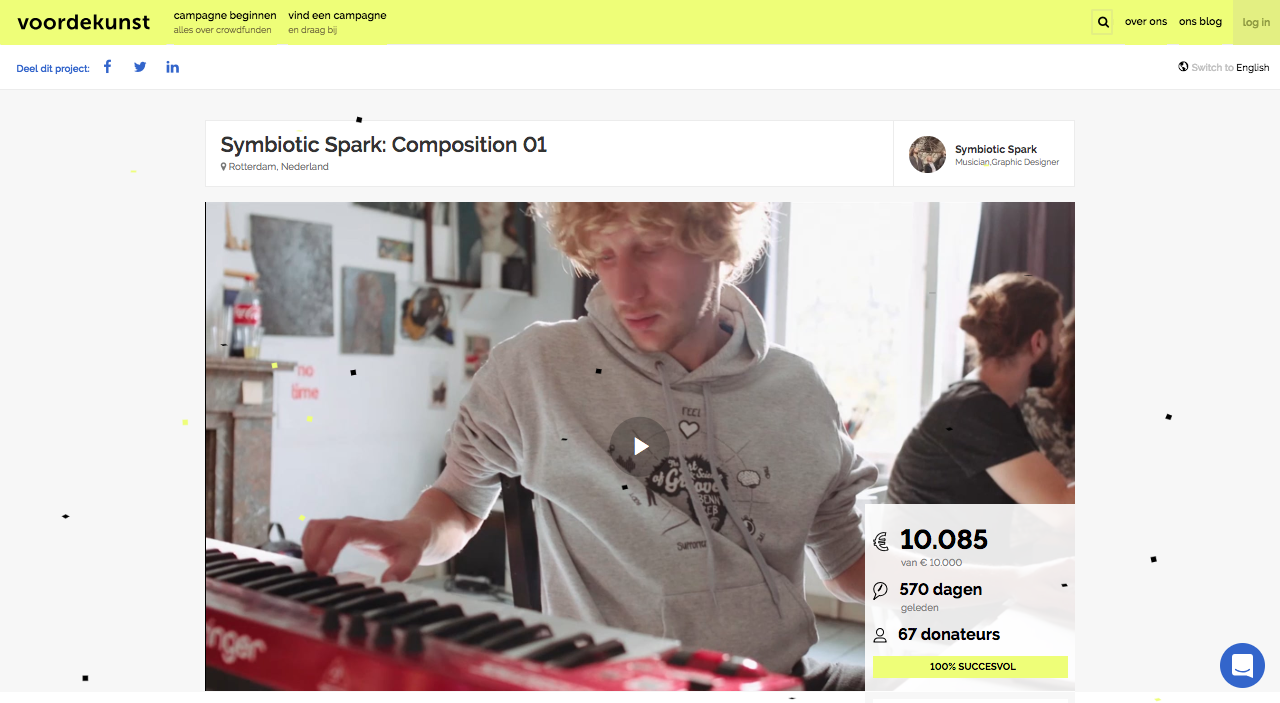Click the euro coins amount icon

pyautogui.click(x=881, y=541)
